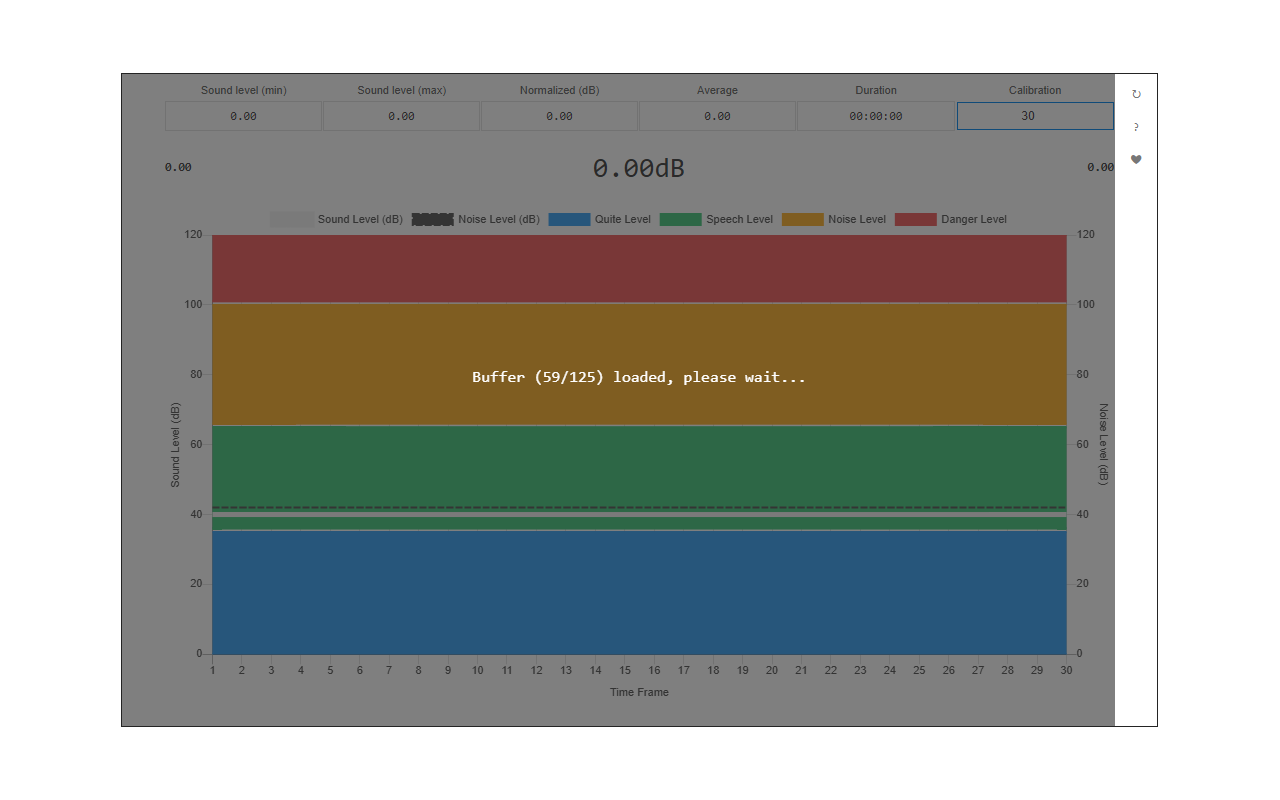Click the heart icon in the sidebar
Screen dimensions: 1280x800
[x=1136, y=159]
